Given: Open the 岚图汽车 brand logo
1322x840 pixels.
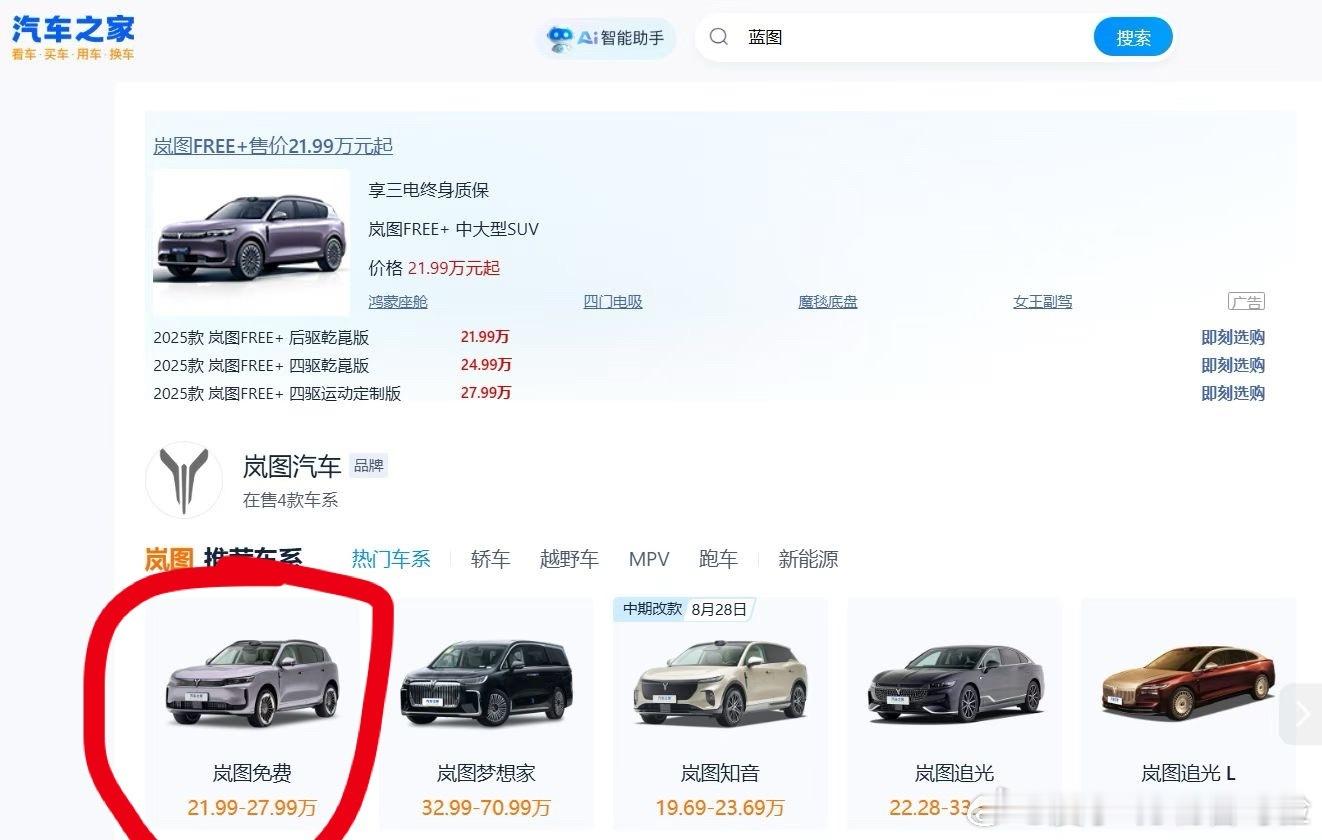Looking at the screenshot, I should (x=184, y=480).
